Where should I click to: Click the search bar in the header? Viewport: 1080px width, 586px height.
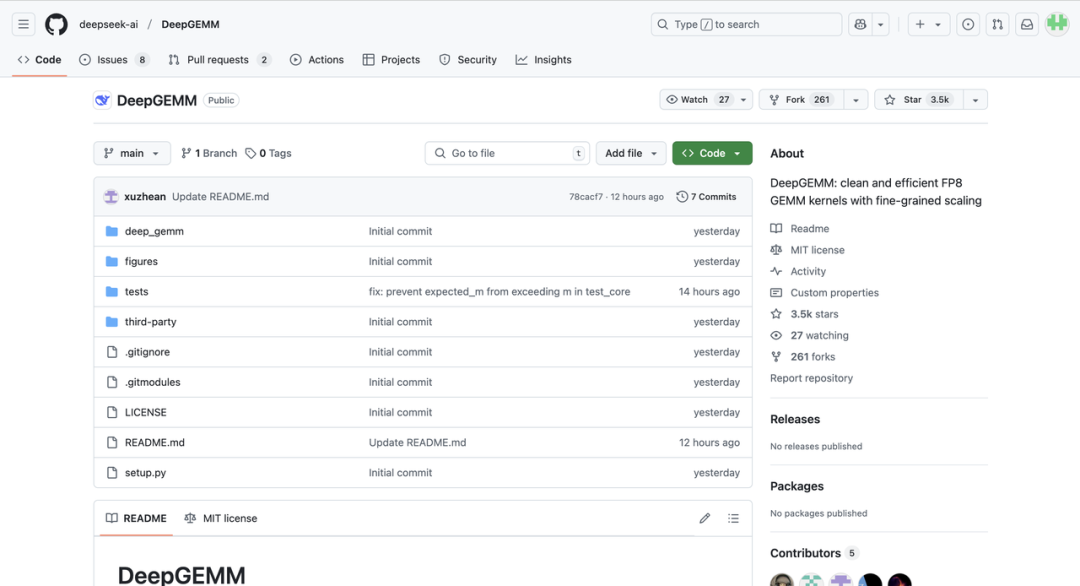[746, 24]
